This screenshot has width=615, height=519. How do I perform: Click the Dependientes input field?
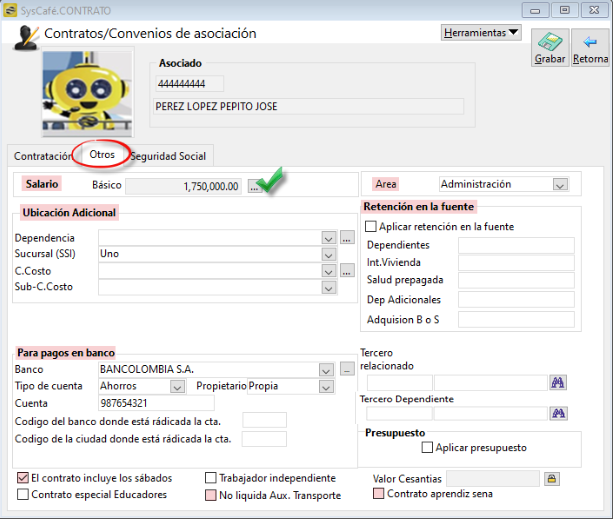click(x=516, y=245)
